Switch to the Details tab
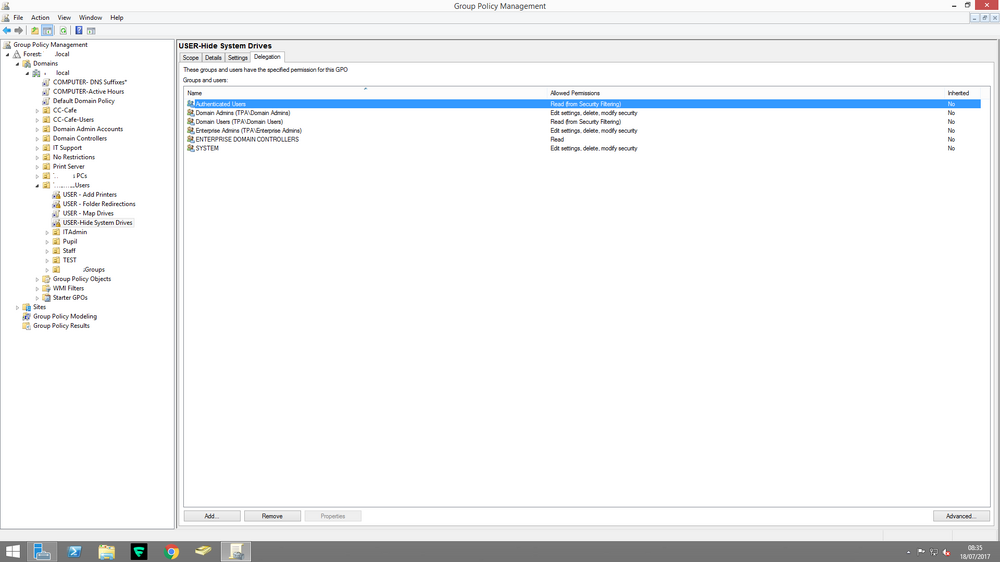The height and width of the screenshot is (562, 1000). click(213, 57)
